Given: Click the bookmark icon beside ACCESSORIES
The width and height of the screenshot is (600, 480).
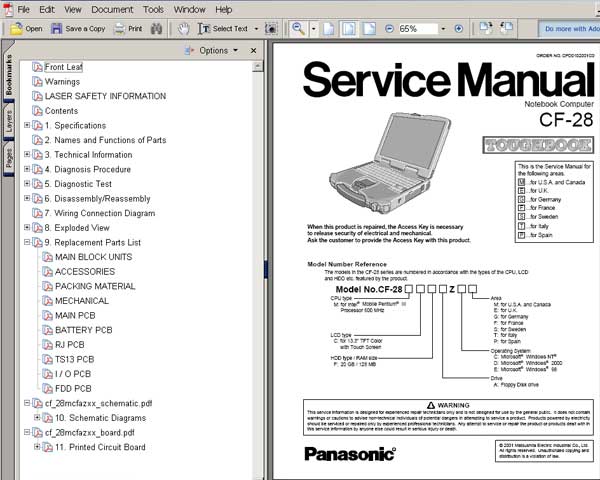Looking at the screenshot, I should [47, 272].
